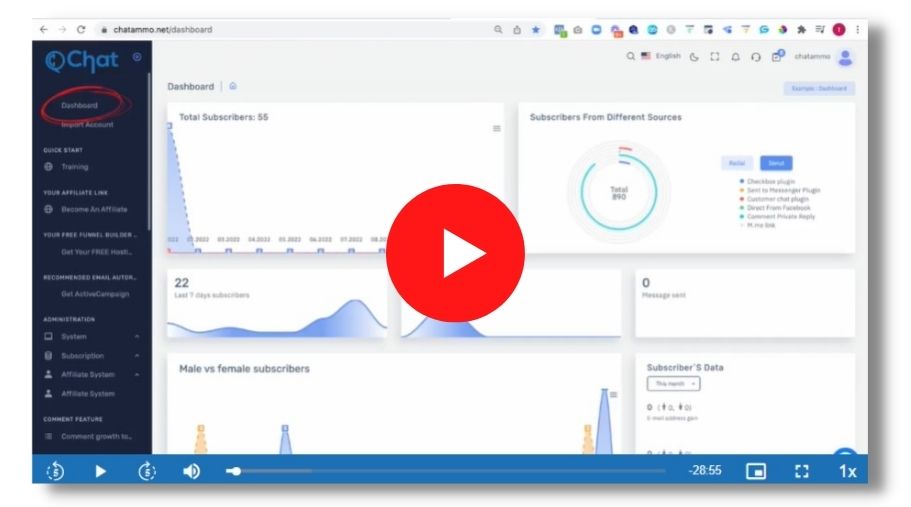
Task: Switch the sources chart to Radial
Action: (737, 163)
